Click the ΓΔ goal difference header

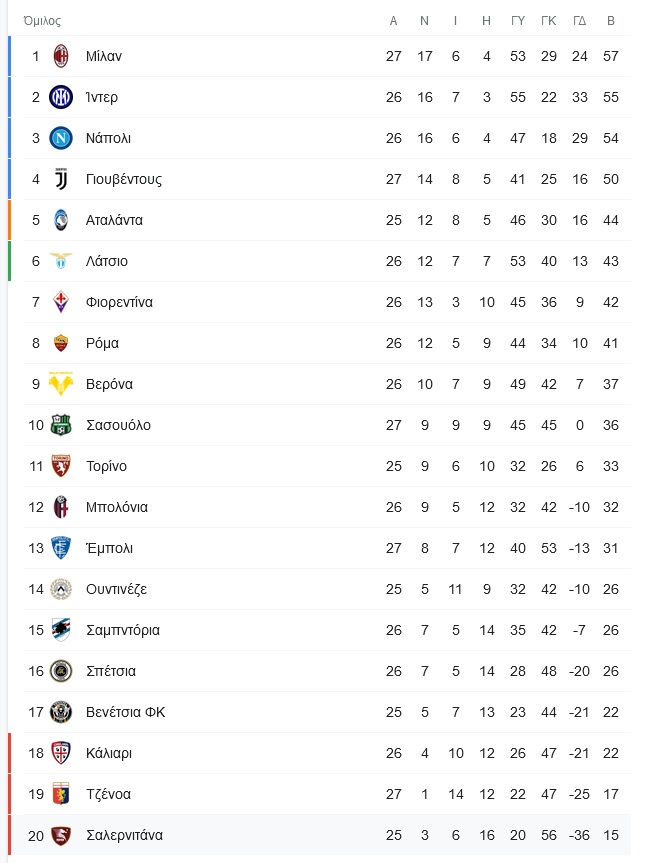pos(580,21)
